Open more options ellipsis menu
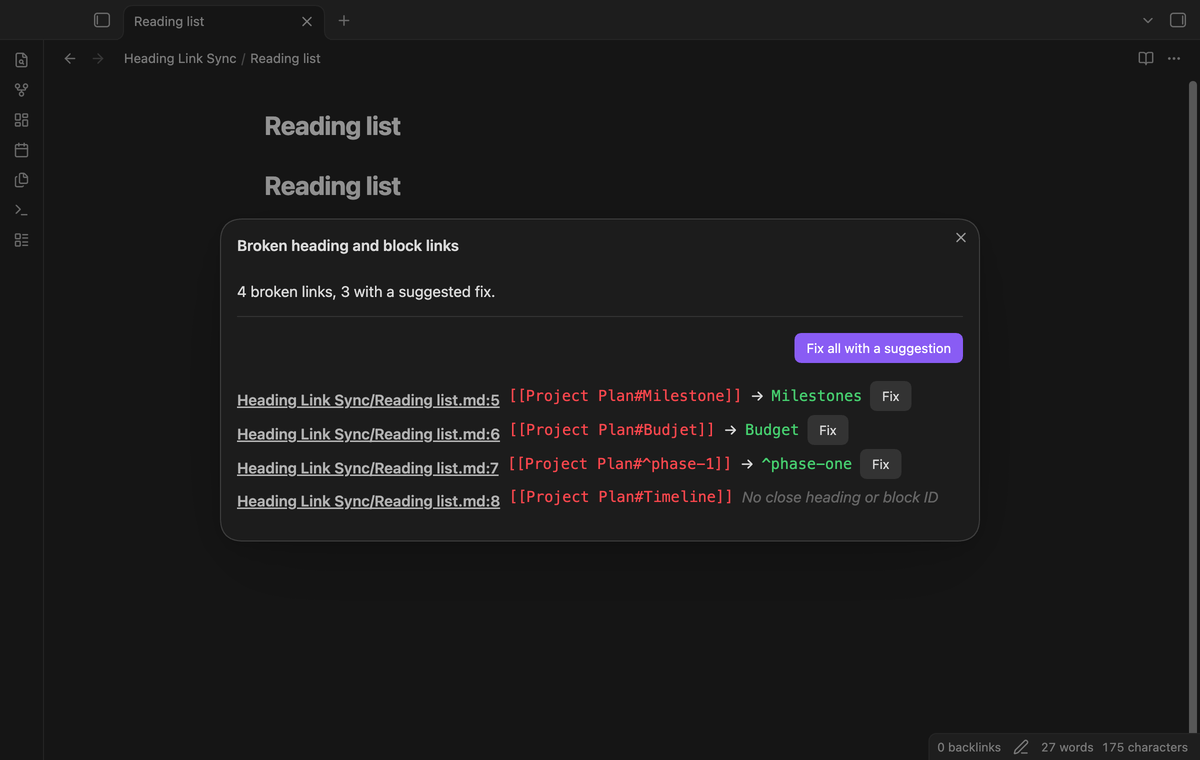The height and width of the screenshot is (760, 1200). point(1174,58)
